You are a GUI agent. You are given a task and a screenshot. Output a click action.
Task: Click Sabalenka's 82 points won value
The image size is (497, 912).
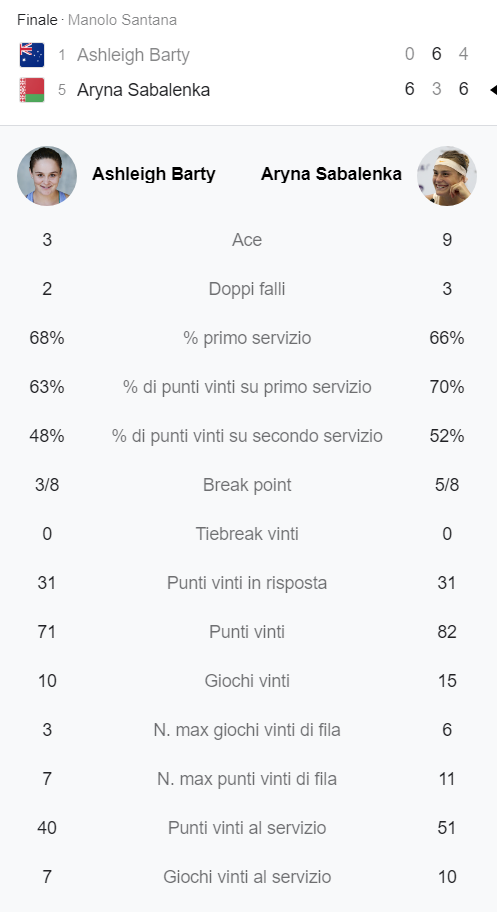[x=447, y=632]
